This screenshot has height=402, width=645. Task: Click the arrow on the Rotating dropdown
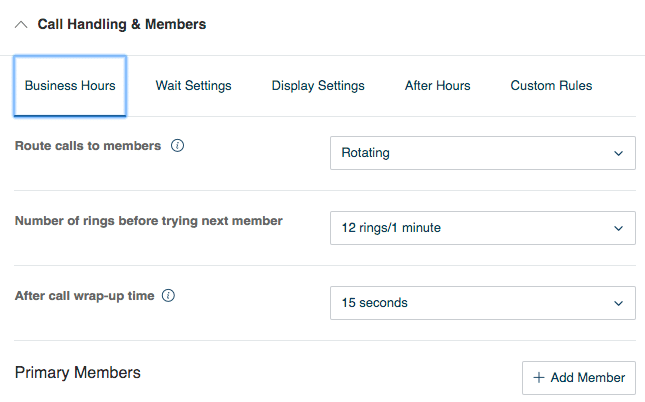click(x=617, y=153)
